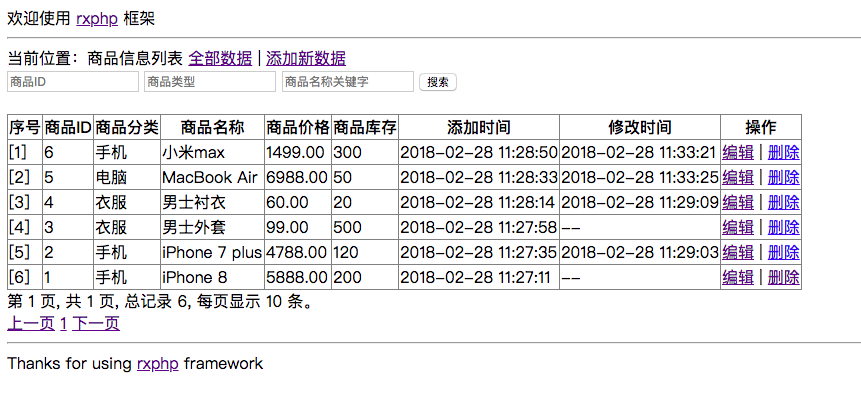
Task: Click the 商品库存 column header
Action: coord(365,127)
